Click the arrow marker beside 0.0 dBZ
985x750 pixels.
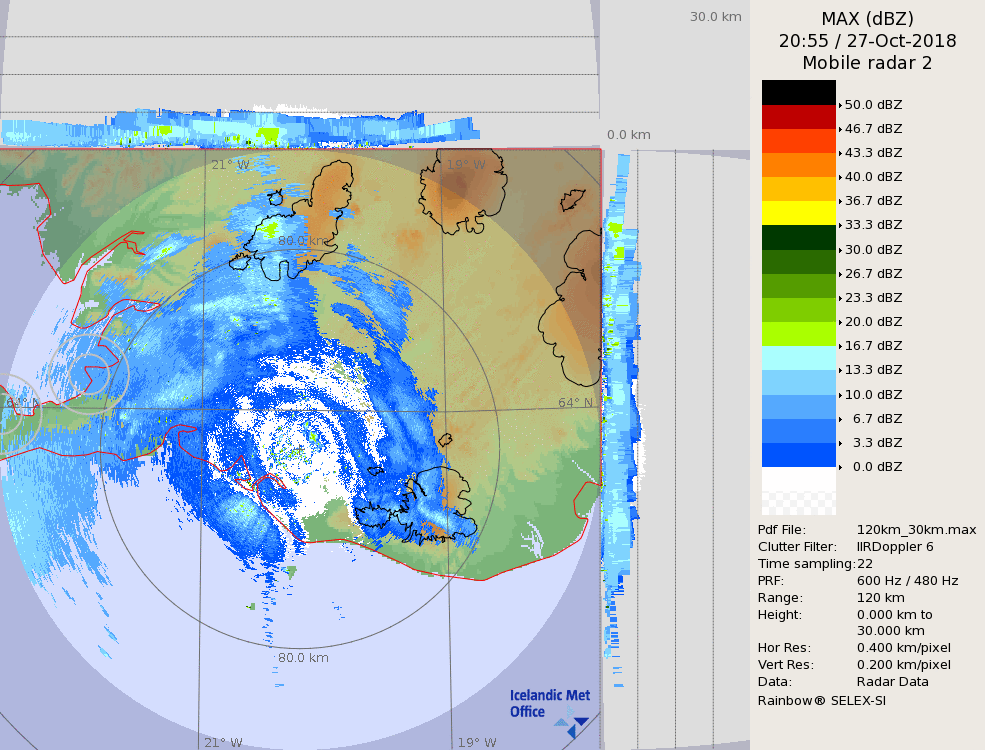(x=840, y=467)
